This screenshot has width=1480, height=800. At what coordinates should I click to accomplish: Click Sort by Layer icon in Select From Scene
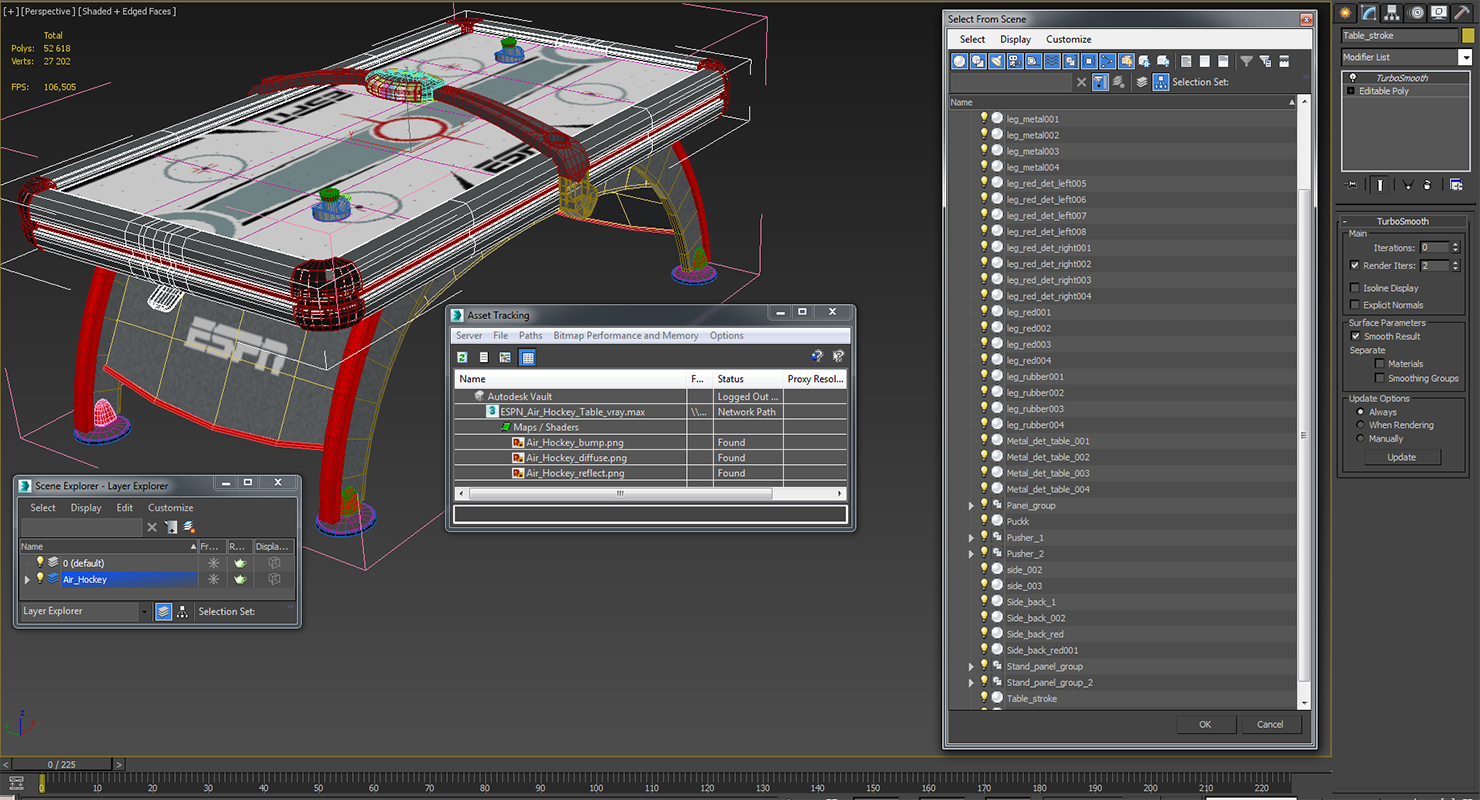pyautogui.click(x=1142, y=82)
